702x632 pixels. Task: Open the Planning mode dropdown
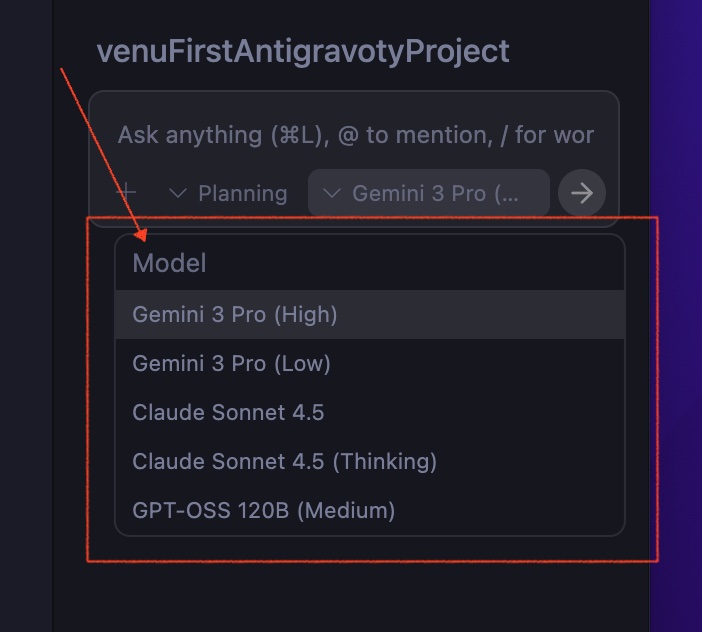coord(228,193)
